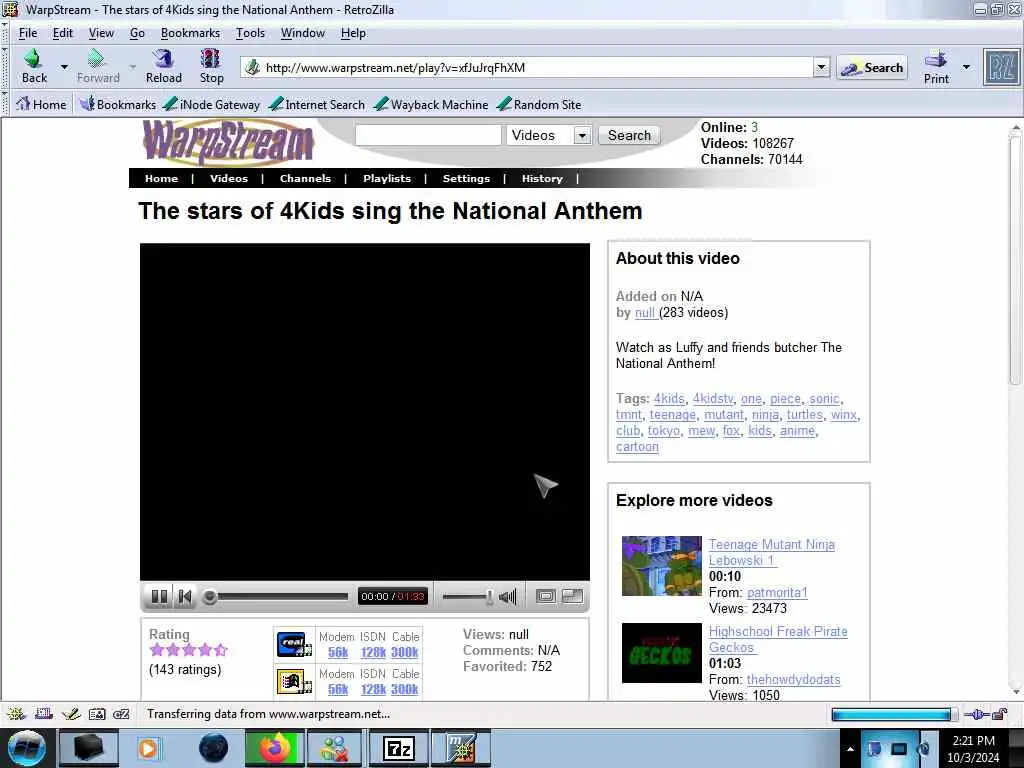This screenshot has width=1024, height=768.
Task: Click the security lock icon in the status bar
Action: [x=1000, y=714]
